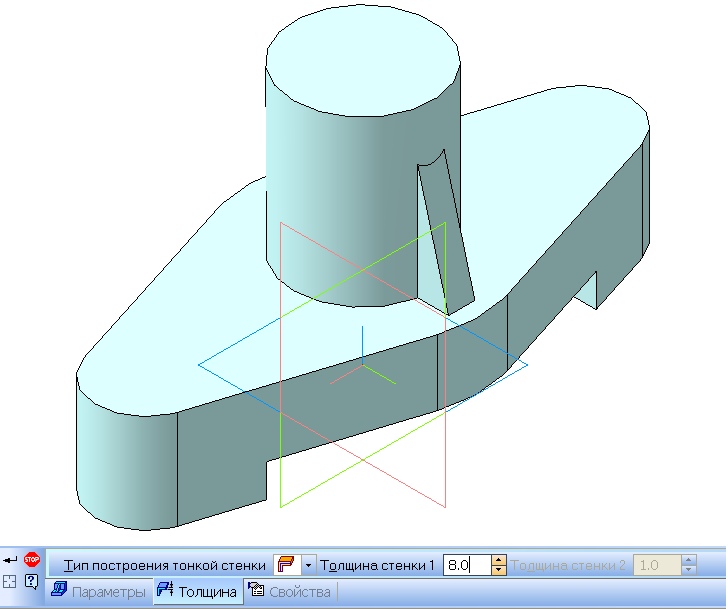Click the Толщина стенки 1 input field
The height and width of the screenshot is (609, 728).
(467, 565)
